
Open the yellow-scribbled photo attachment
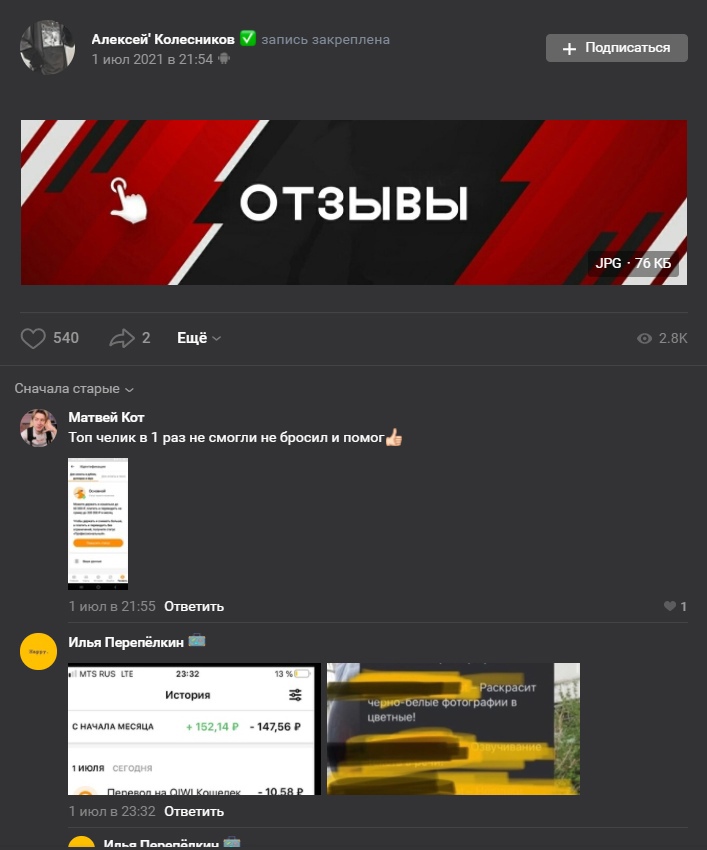pos(453,729)
